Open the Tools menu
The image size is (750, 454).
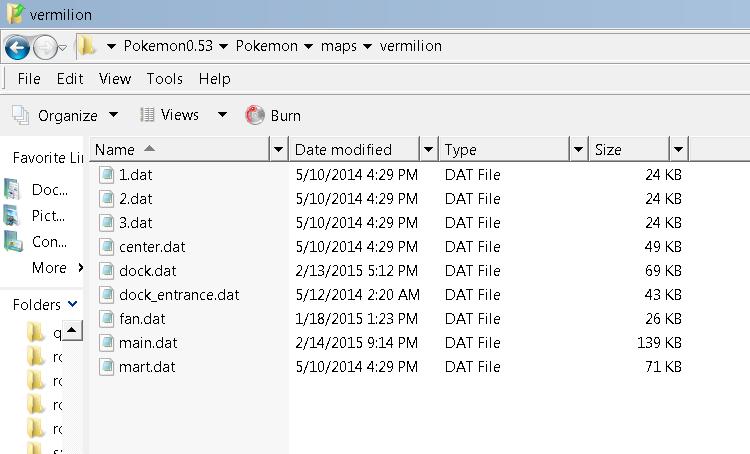[165, 79]
